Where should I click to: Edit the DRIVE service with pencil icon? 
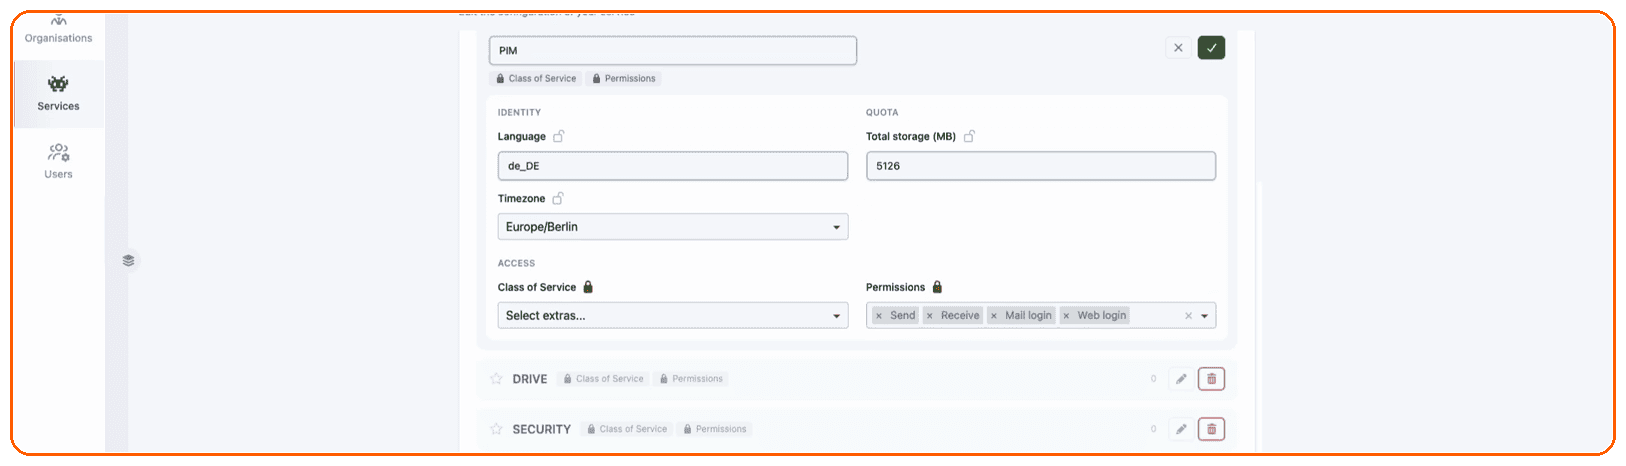(1181, 379)
